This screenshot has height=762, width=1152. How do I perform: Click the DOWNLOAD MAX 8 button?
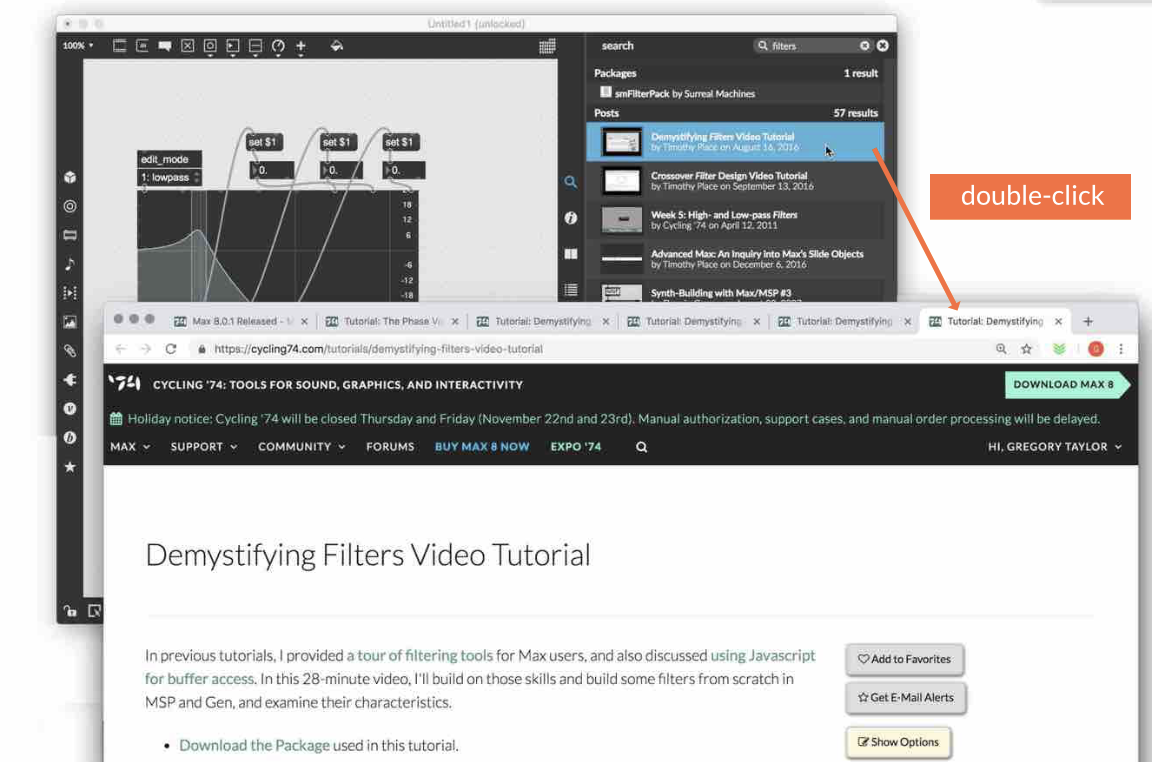[1066, 384]
